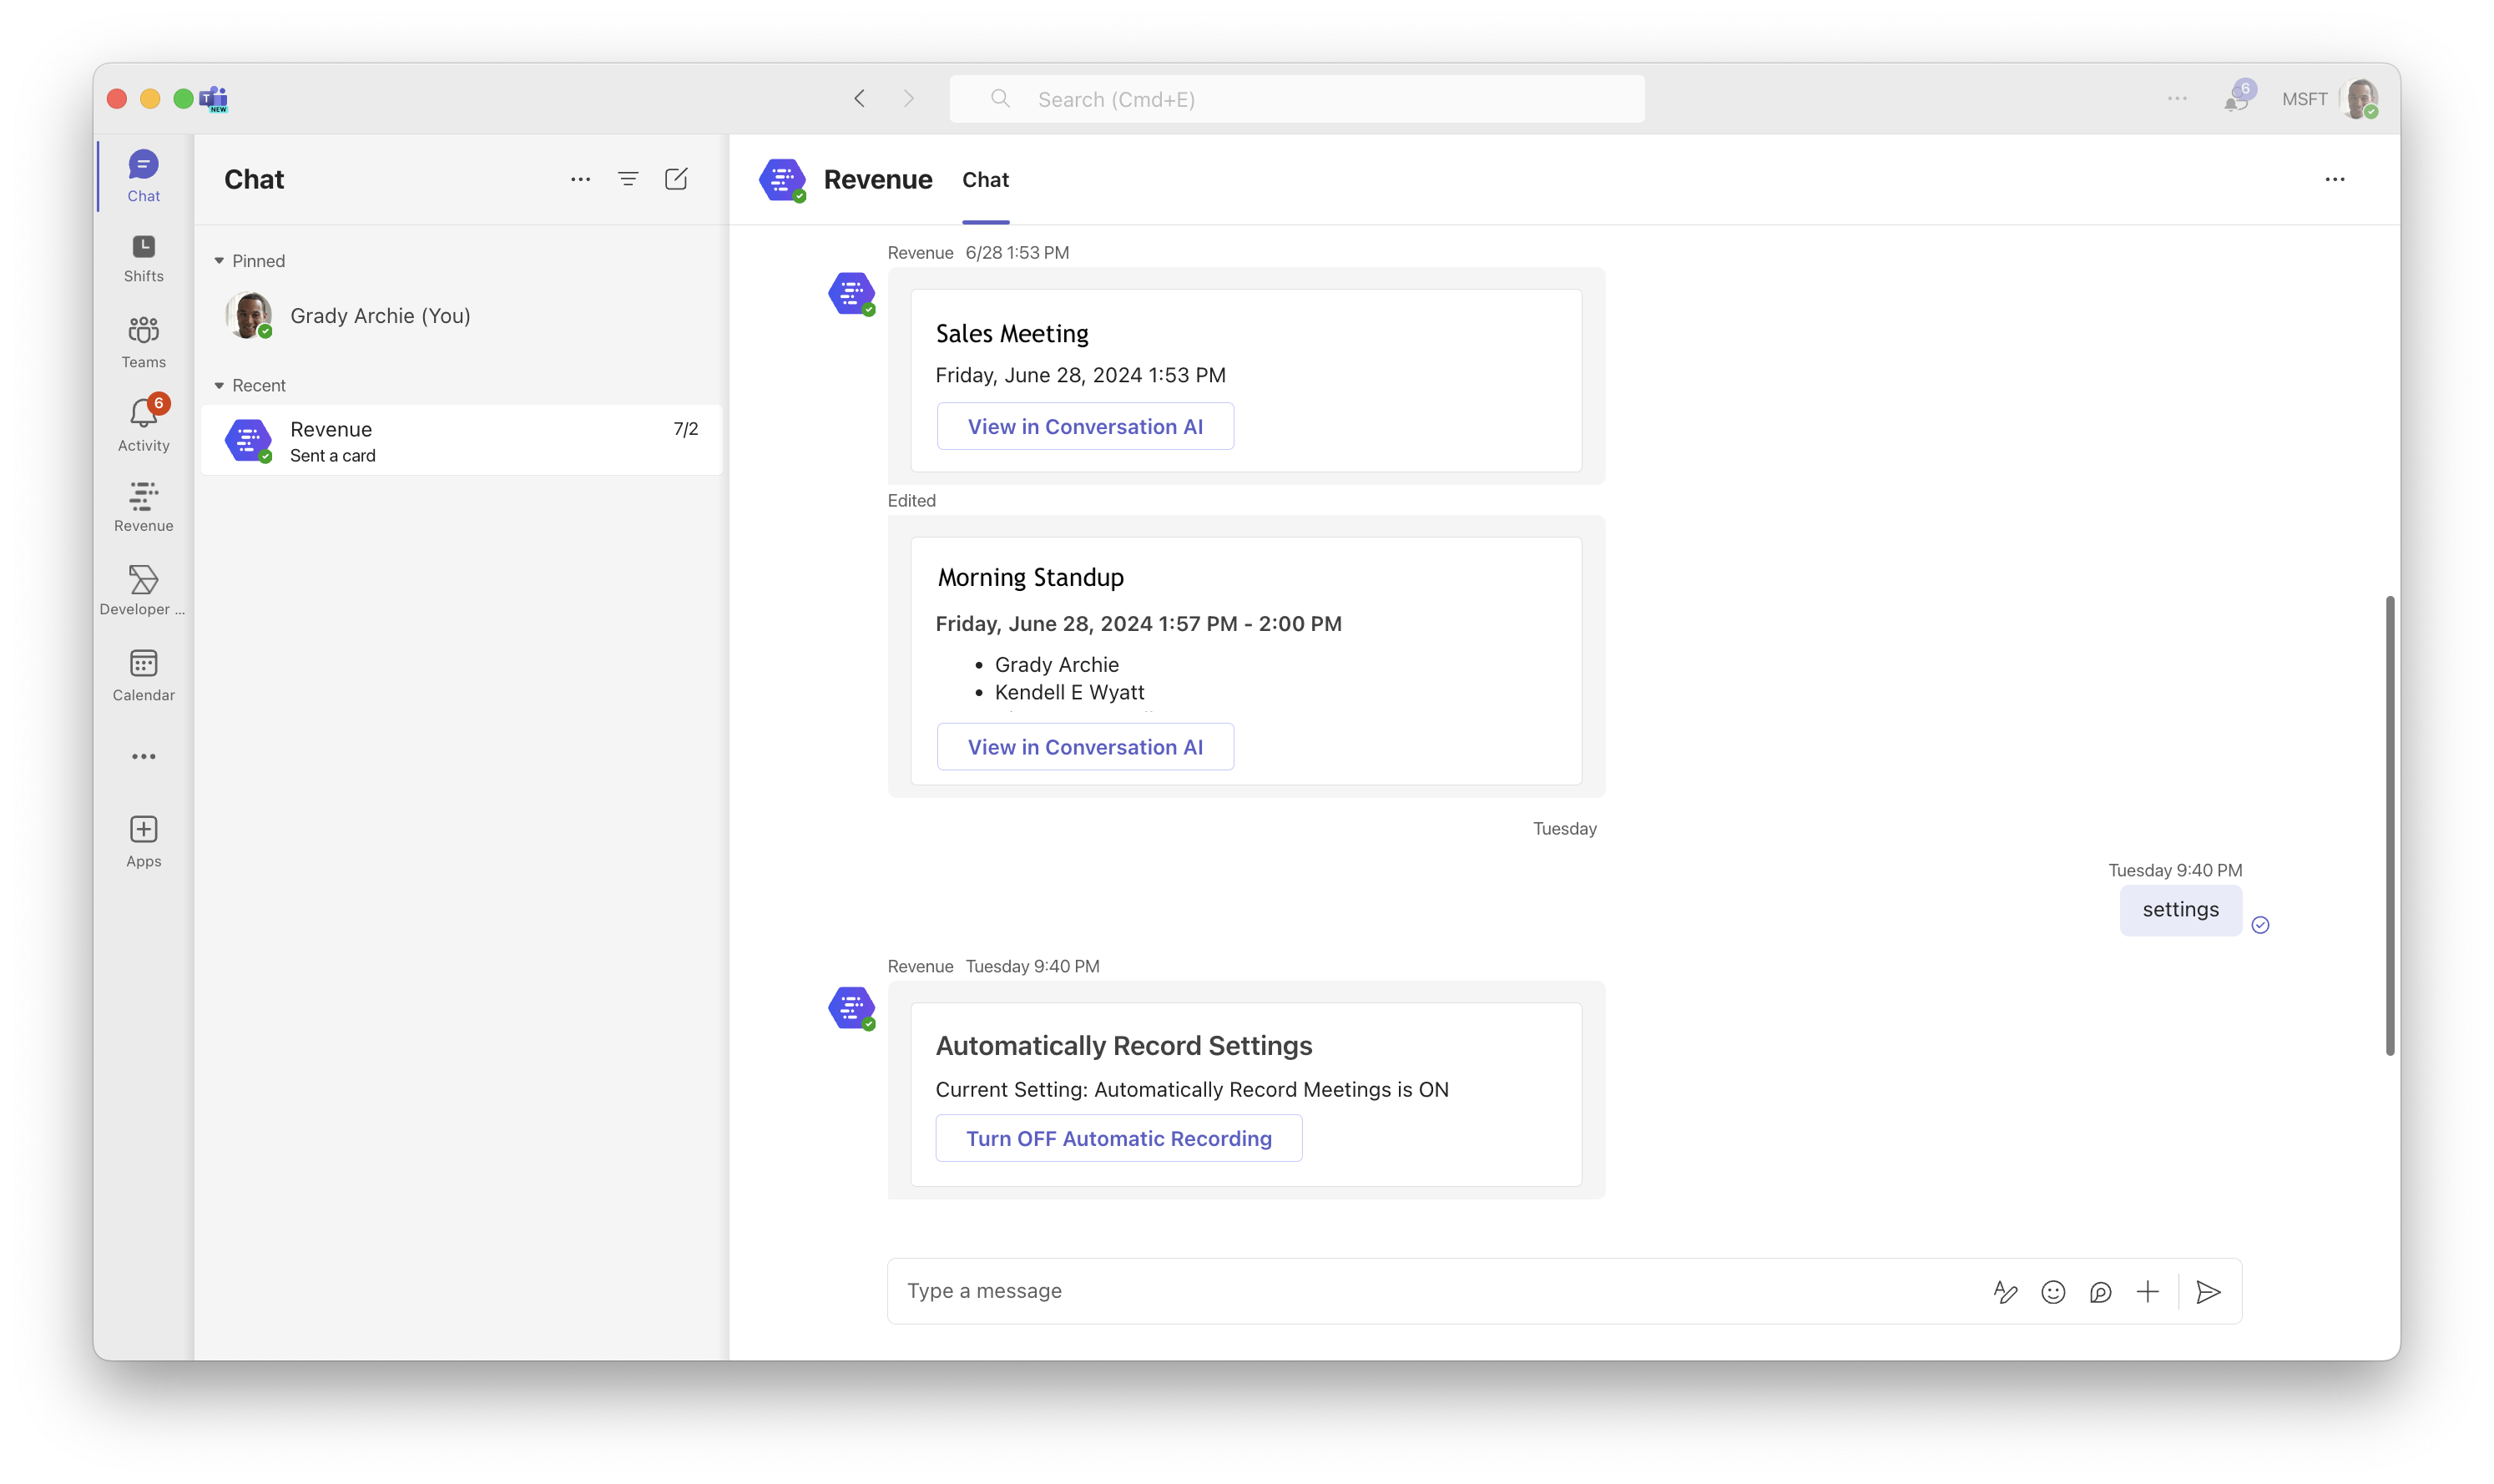Open the emoji picker in compose box
Image resolution: width=2494 pixels, height=1484 pixels.
tap(2053, 1292)
